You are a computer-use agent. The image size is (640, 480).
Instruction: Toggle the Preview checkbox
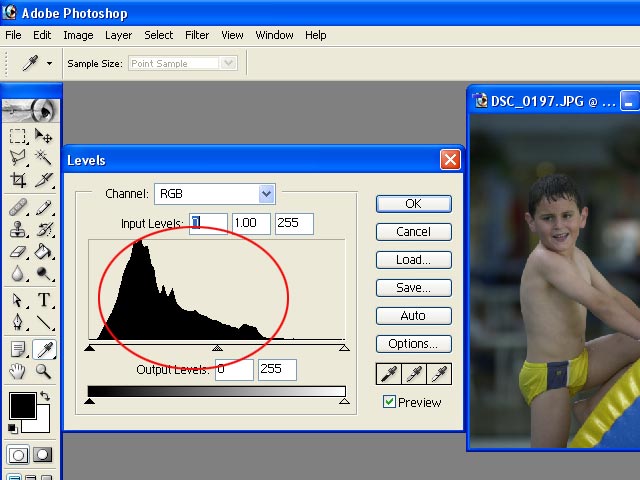click(x=389, y=402)
